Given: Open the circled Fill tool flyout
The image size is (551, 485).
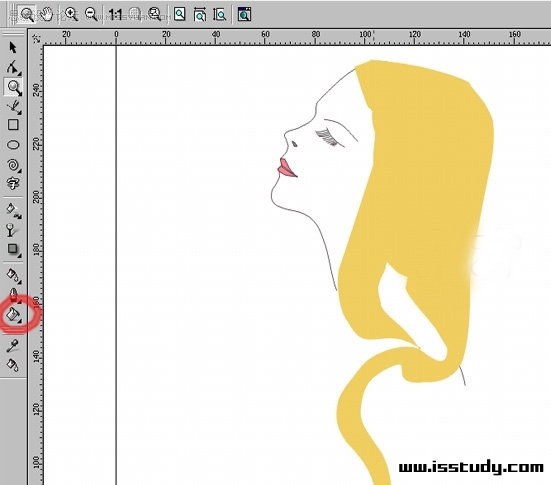Looking at the screenshot, I should coord(14,315).
